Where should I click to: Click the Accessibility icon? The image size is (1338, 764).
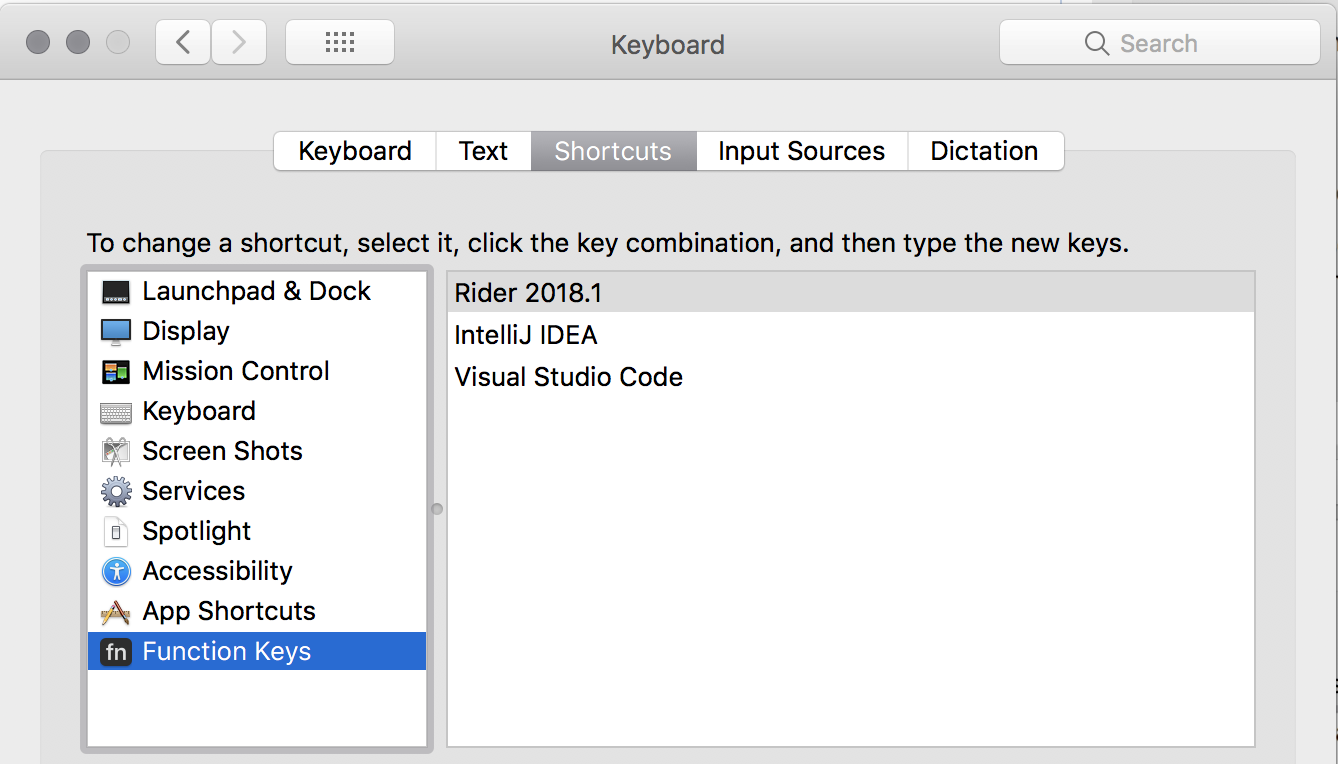[115, 571]
